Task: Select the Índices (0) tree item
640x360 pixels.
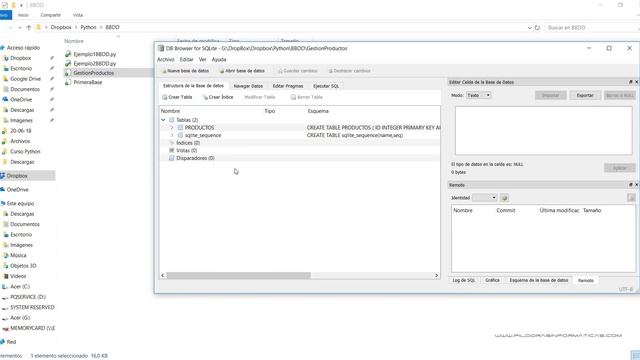Action: click(188, 143)
